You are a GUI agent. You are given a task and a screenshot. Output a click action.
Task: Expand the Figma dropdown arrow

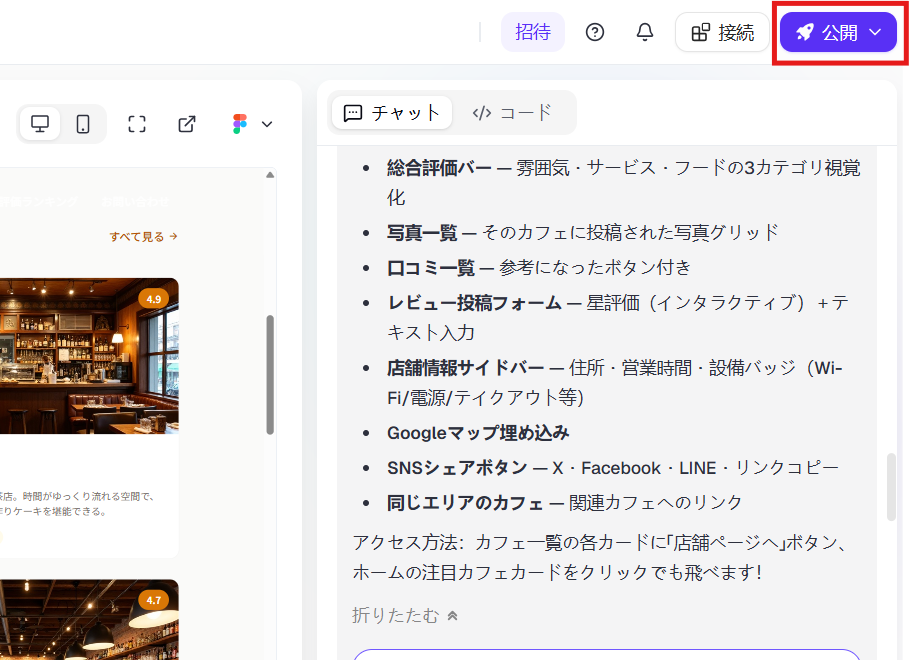[x=267, y=124]
